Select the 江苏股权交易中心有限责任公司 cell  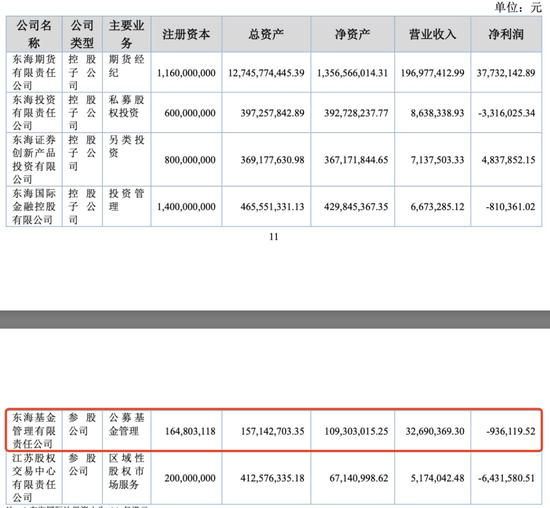point(34,477)
